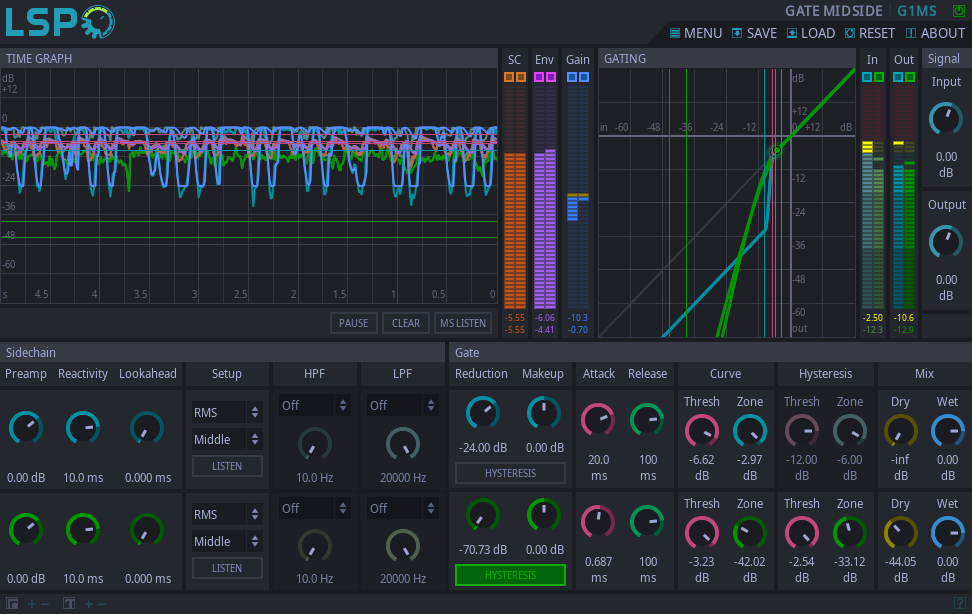Click the UI scaling icon in bottom bar
The width and height of the screenshot is (972, 614).
pyautogui.click(x=12, y=603)
